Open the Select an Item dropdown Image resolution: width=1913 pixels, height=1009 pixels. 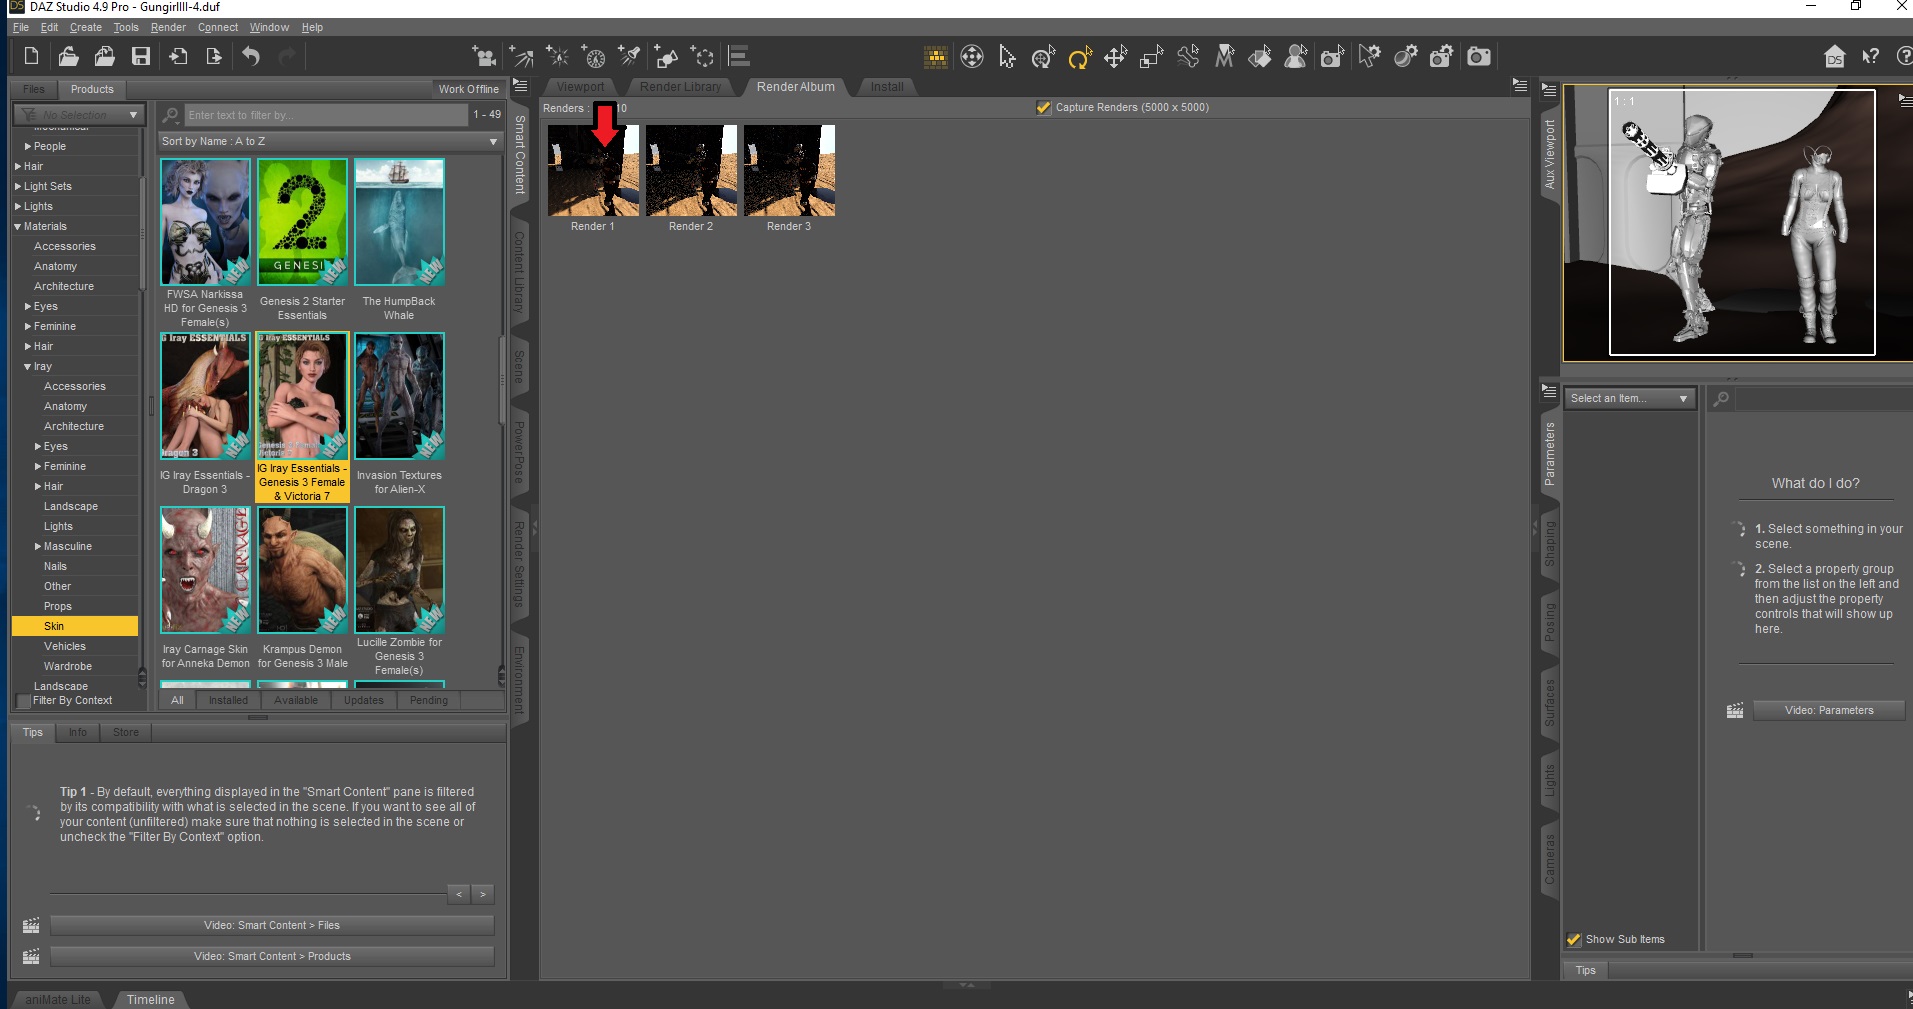[x=1630, y=398]
